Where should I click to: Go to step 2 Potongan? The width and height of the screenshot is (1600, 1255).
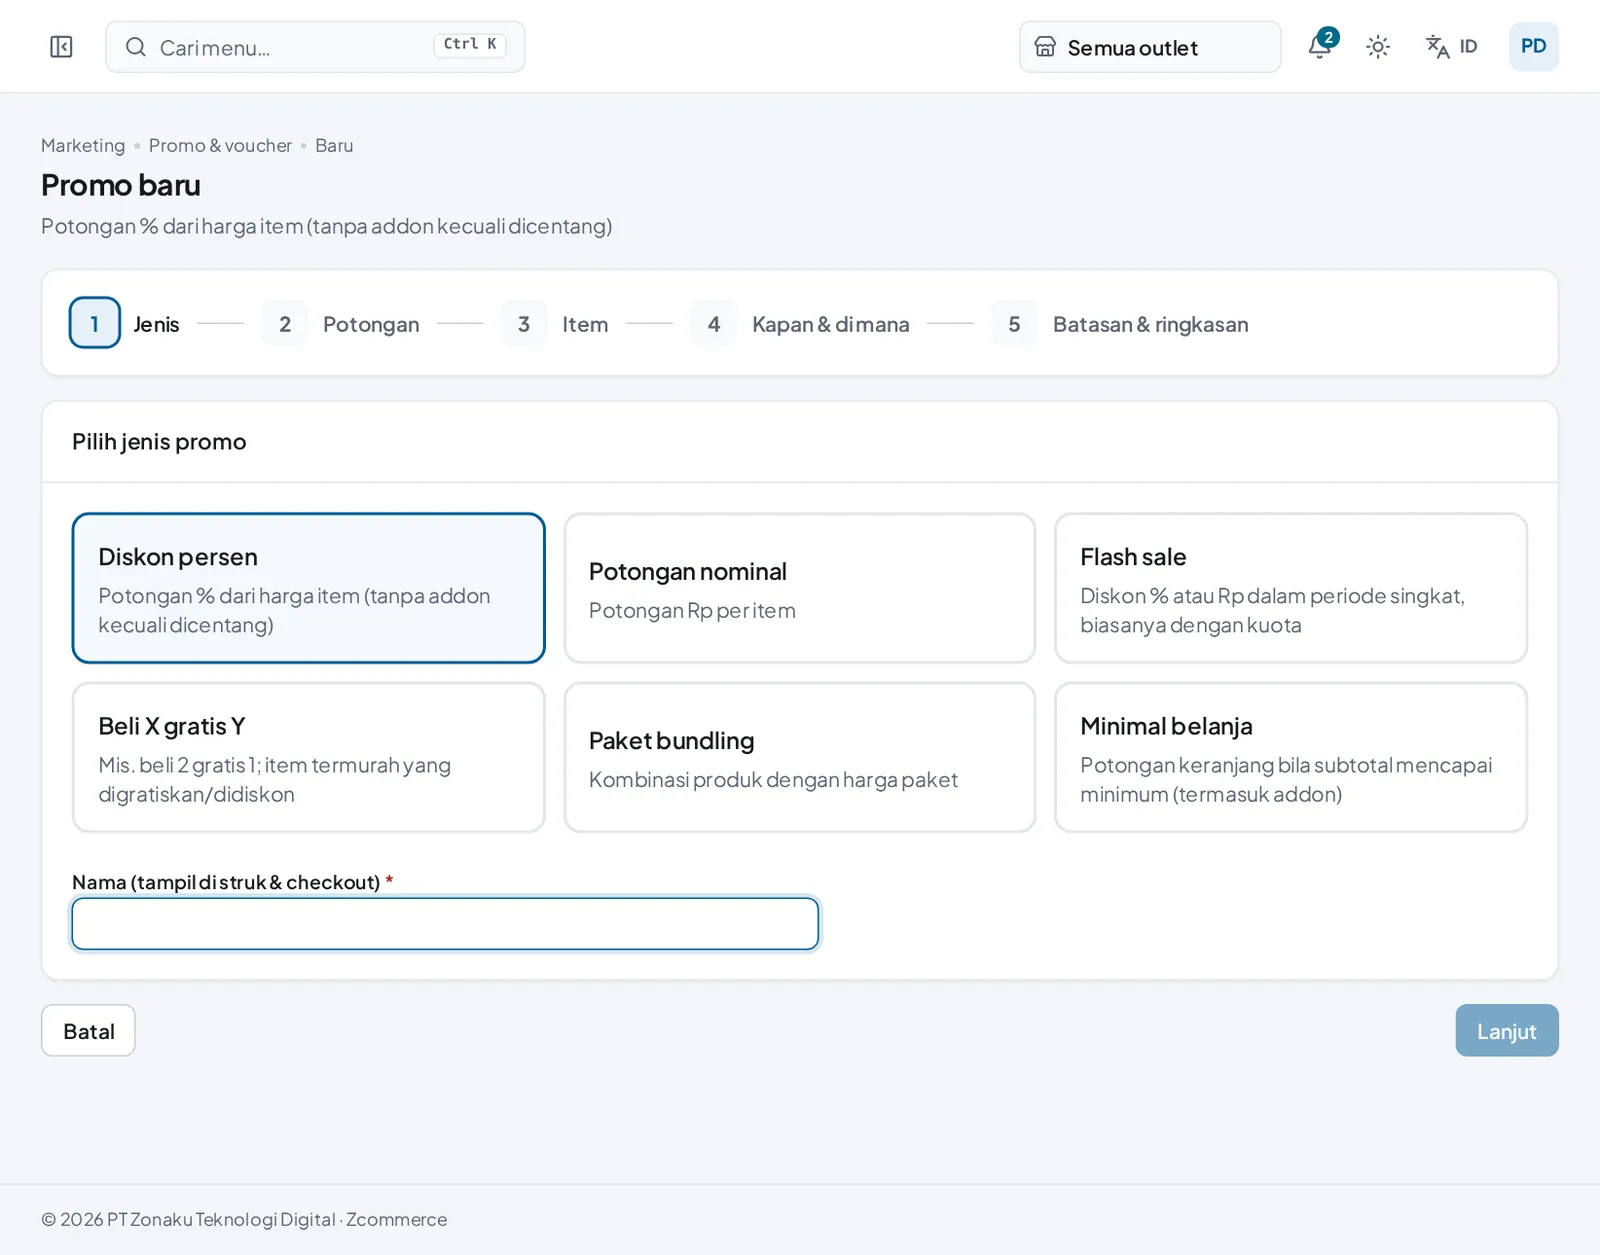[x=341, y=324]
